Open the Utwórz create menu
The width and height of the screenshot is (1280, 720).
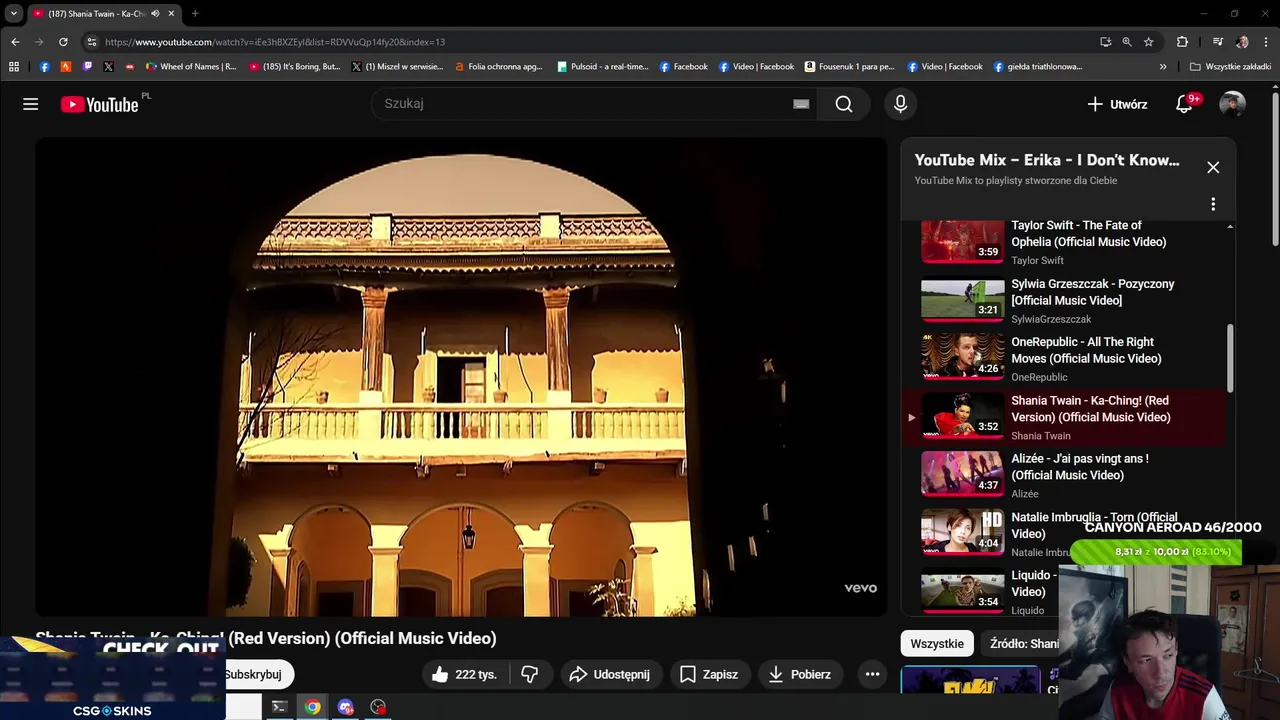pyautogui.click(x=1117, y=104)
